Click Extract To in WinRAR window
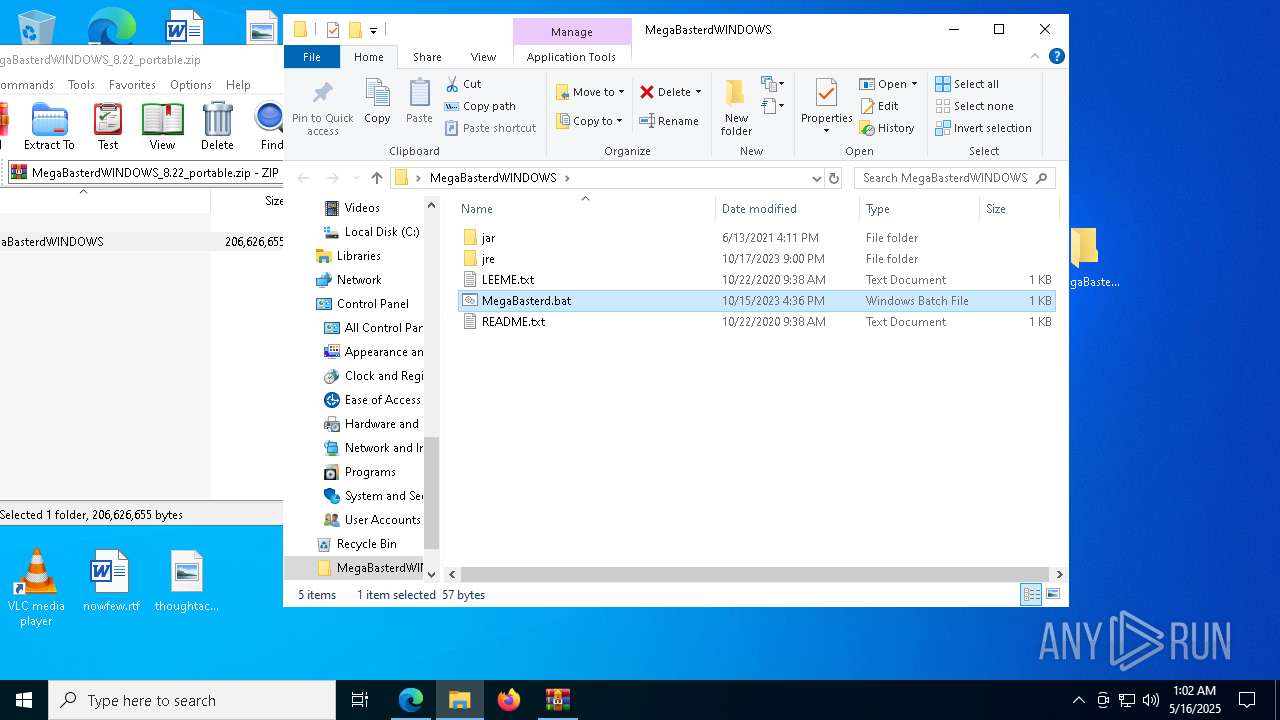This screenshot has height=720, width=1280. 49,127
